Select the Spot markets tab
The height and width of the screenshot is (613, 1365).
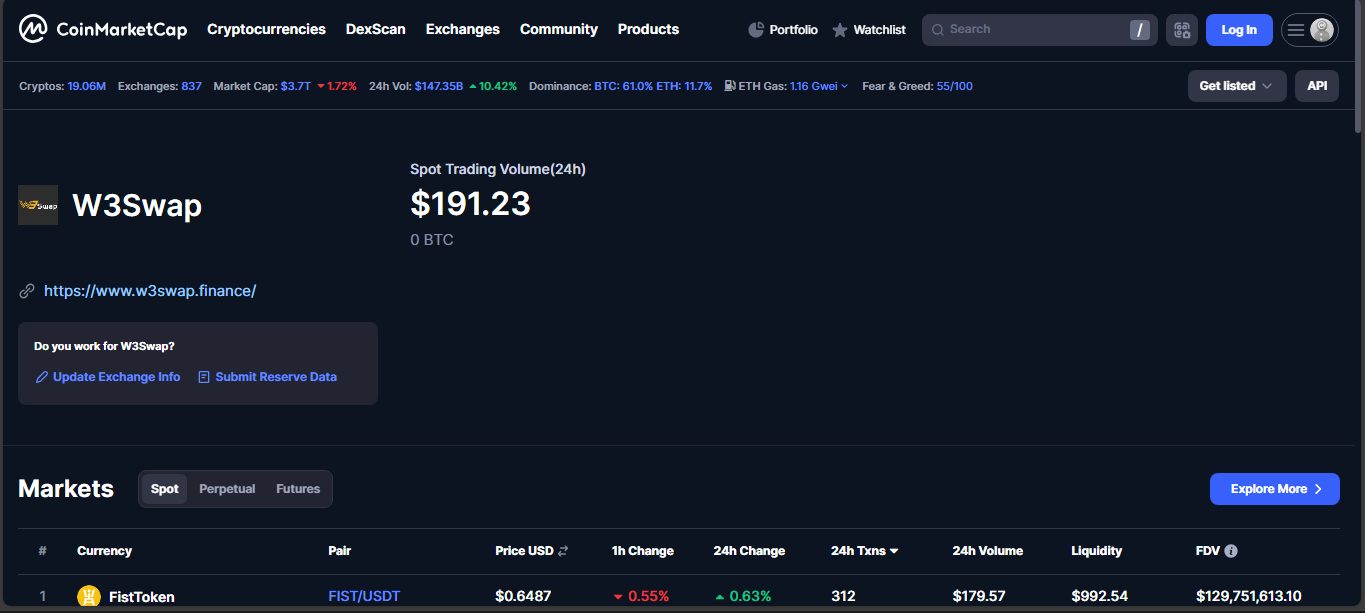click(165, 489)
